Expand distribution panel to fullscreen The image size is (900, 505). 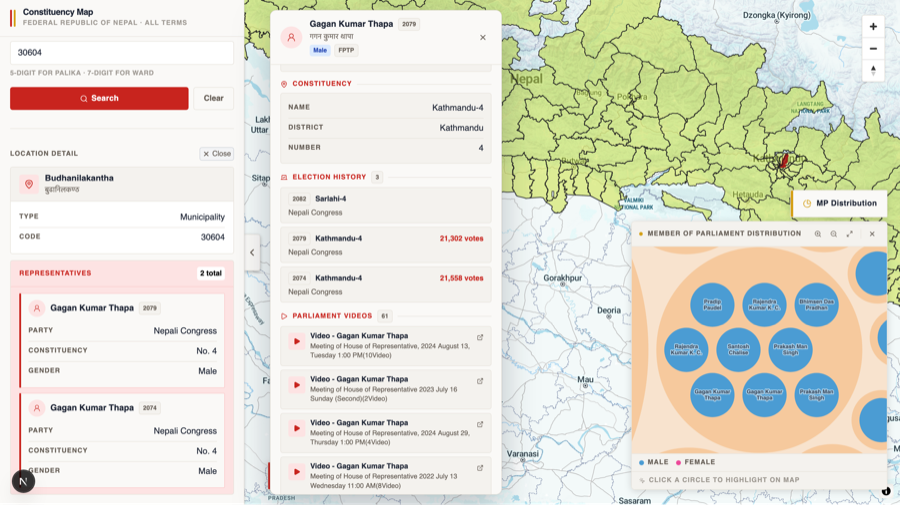pyautogui.click(x=850, y=234)
